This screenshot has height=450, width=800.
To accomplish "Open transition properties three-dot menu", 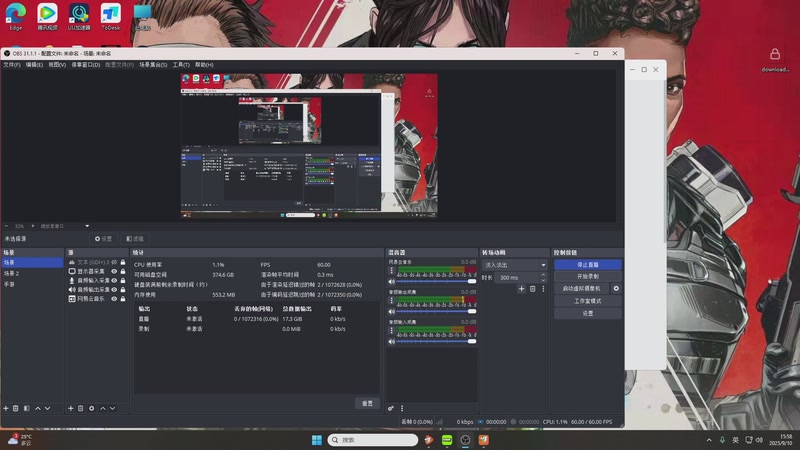I will [543, 289].
